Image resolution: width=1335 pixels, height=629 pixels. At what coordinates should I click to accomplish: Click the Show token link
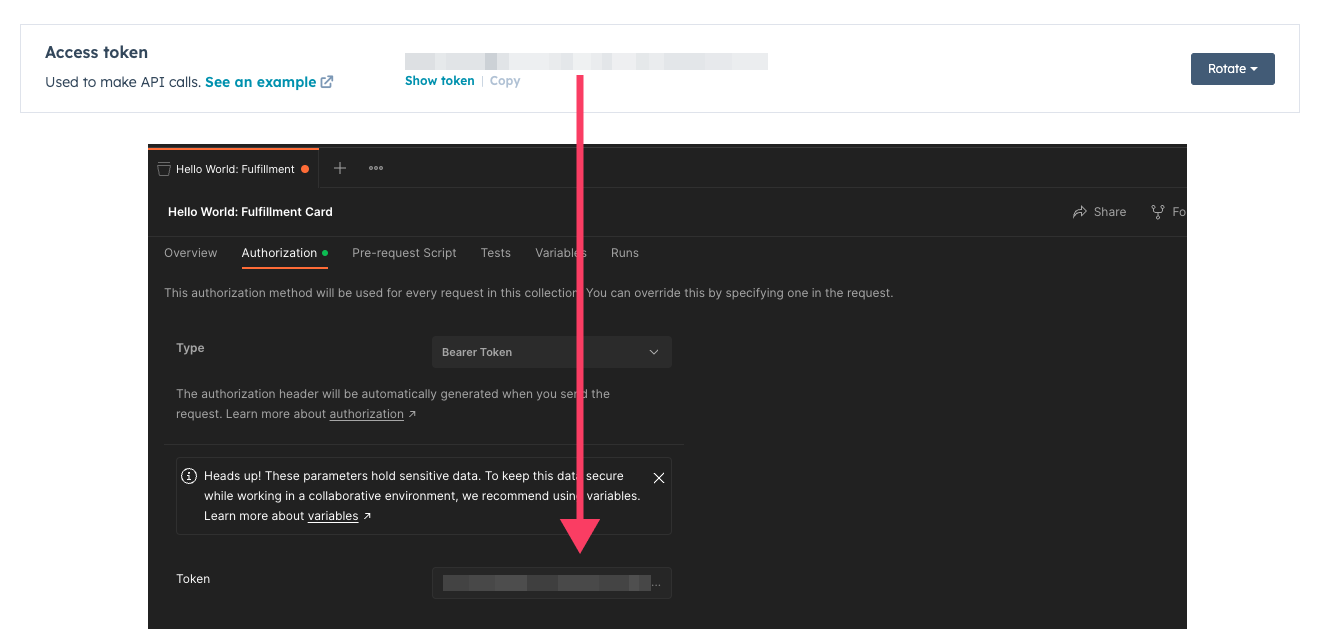pos(439,81)
